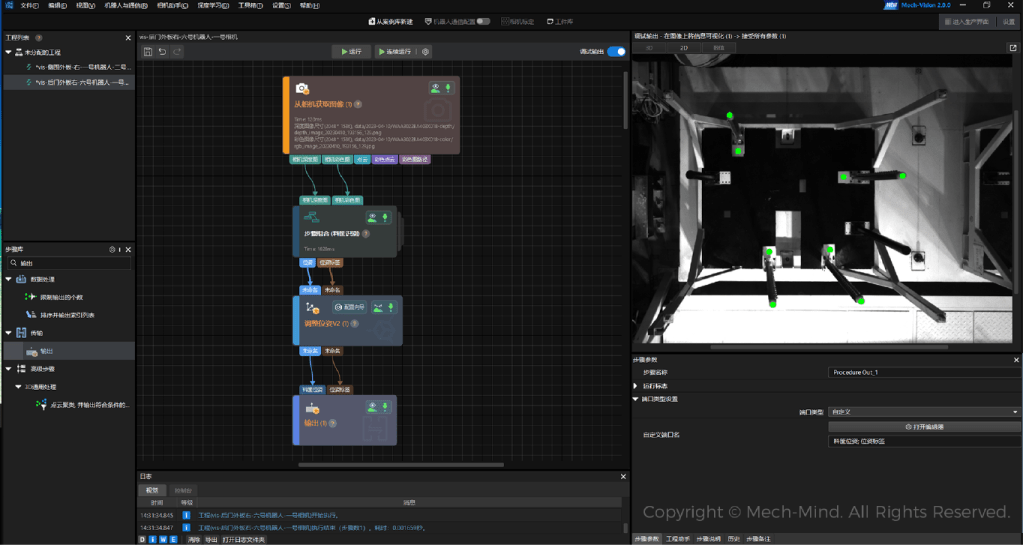Open the 端口类型 dropdown

pyautogui.click(x=924, y=412)
